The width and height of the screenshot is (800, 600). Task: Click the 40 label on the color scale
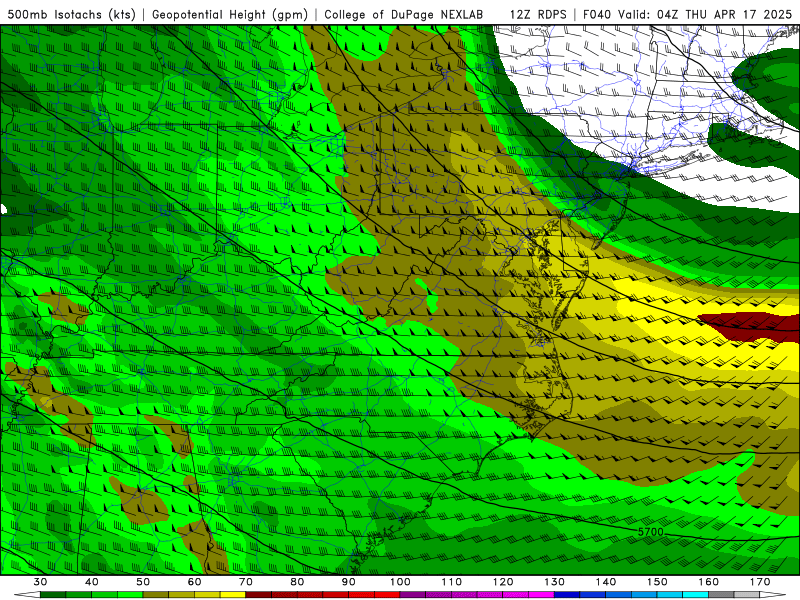point(92,582)
